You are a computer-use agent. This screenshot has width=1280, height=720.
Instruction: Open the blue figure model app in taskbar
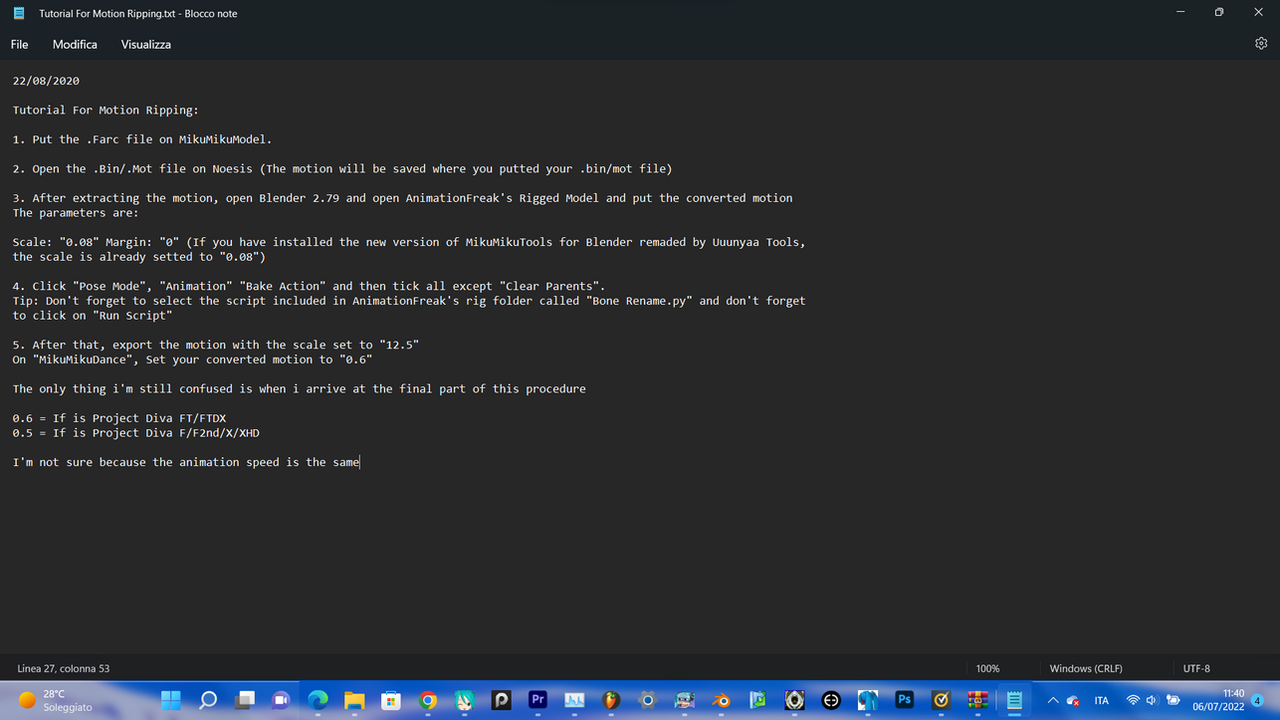tap(867, 700)
